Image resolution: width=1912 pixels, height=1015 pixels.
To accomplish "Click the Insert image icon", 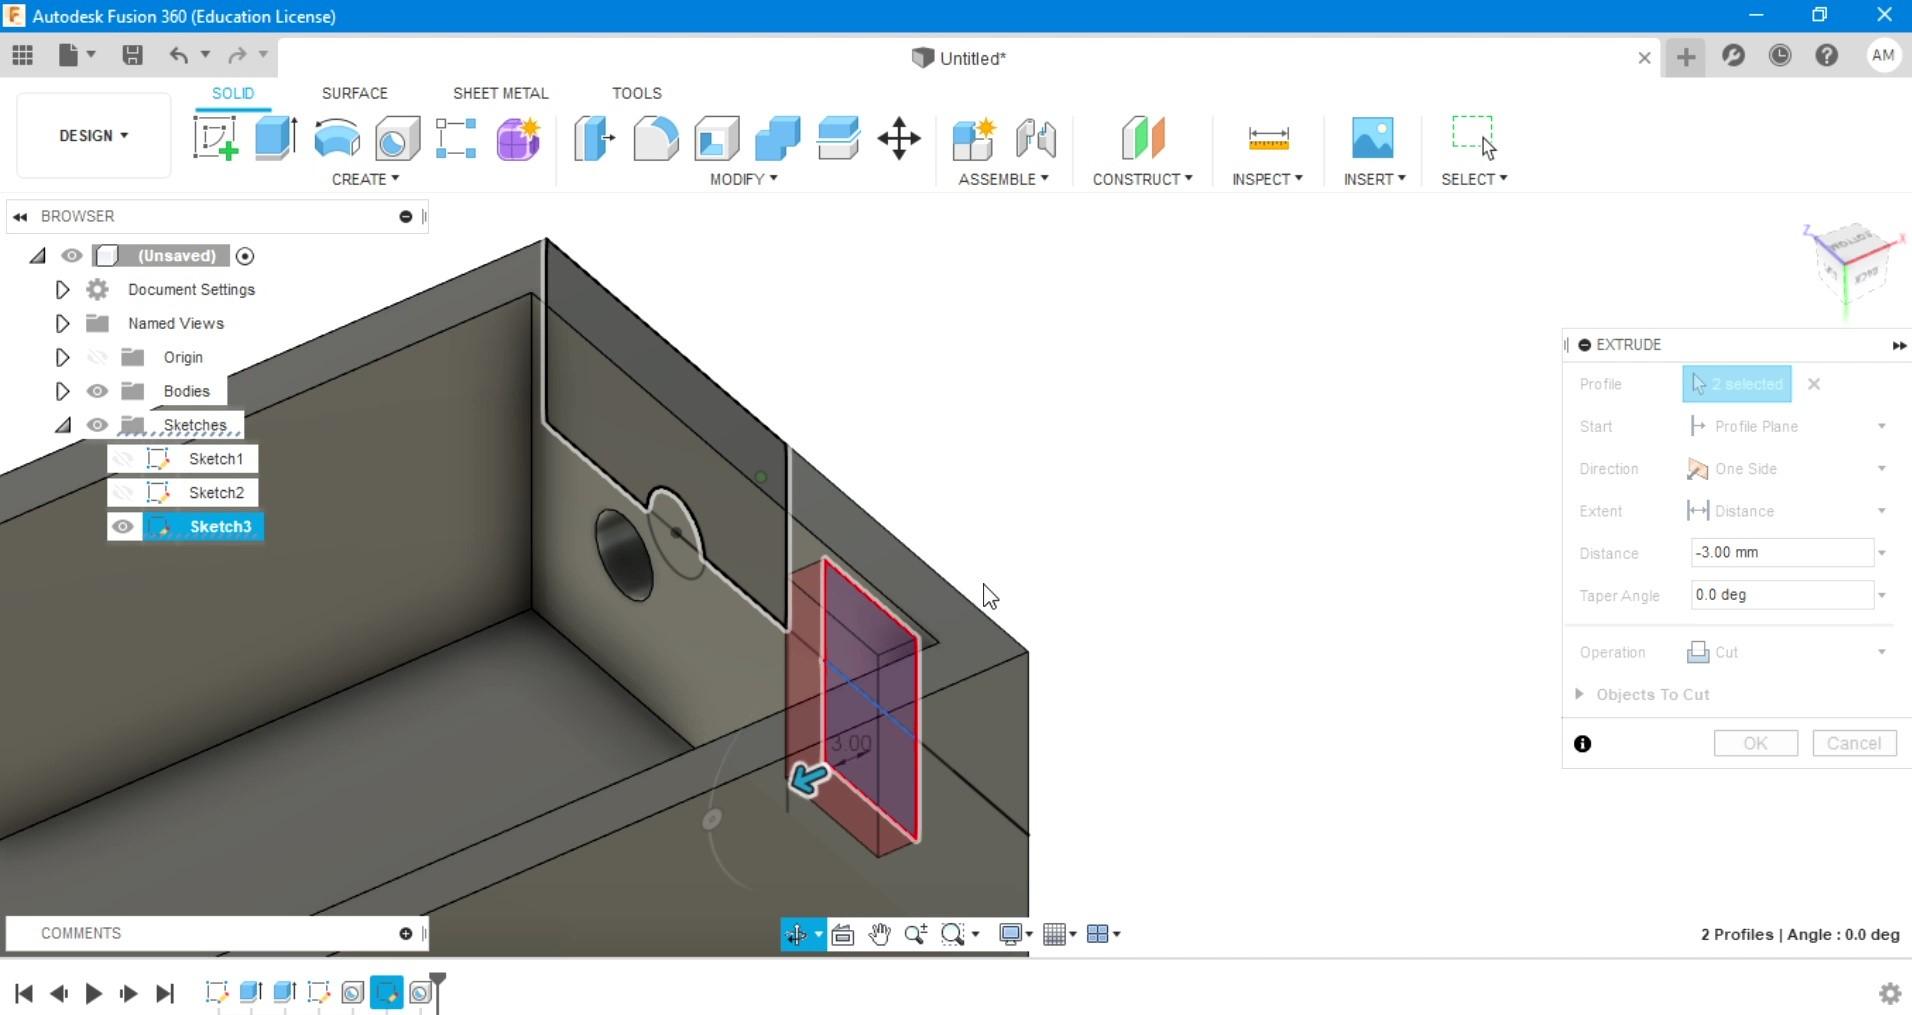I will (1372, 138).
